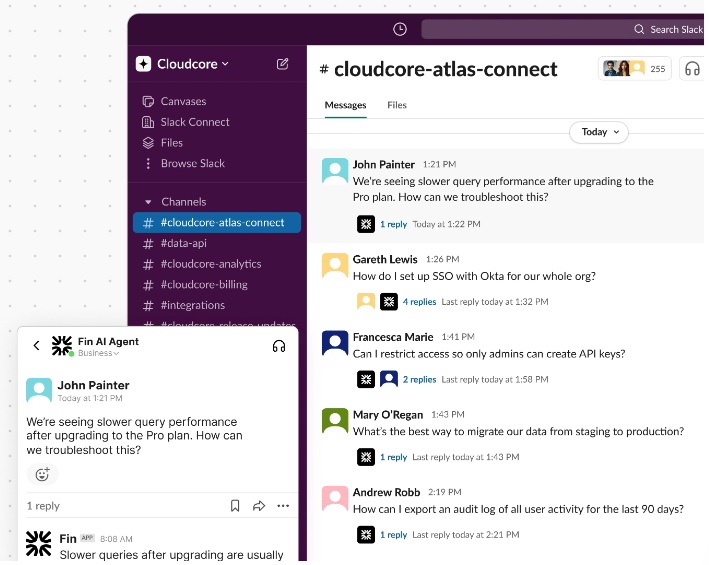View 2 replies under Francesca Marie's message
Screen dimensions: 709x565
(x=419, y=380)
